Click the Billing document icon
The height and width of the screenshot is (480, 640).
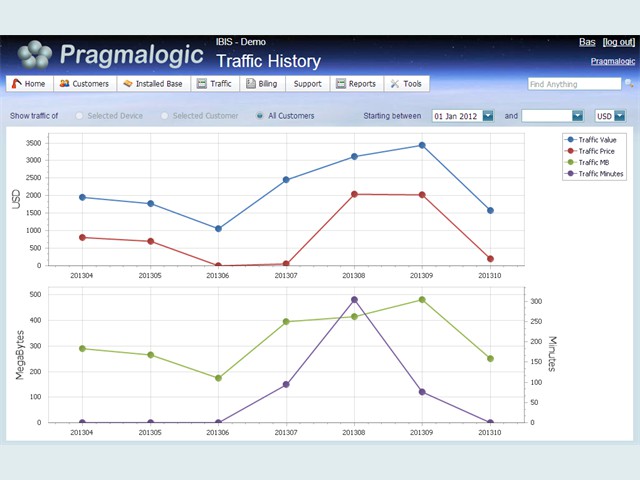[251, 84]
